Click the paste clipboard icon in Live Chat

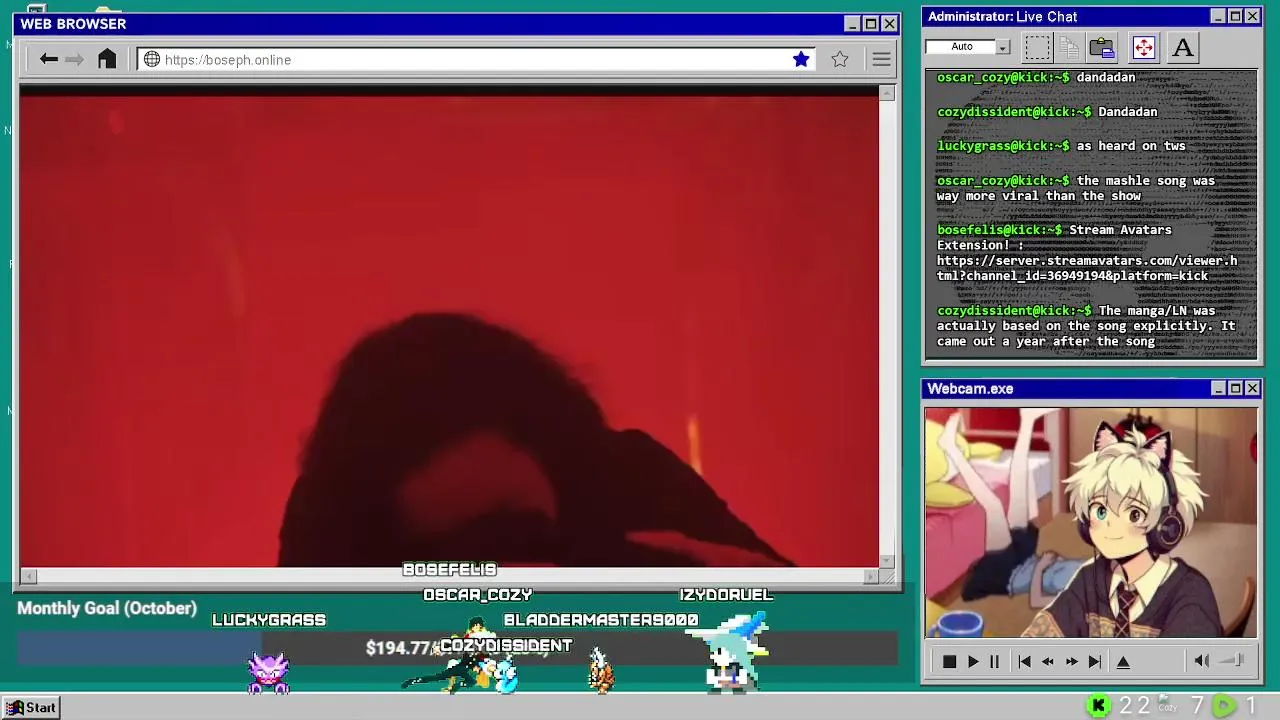pos(1102,47)
